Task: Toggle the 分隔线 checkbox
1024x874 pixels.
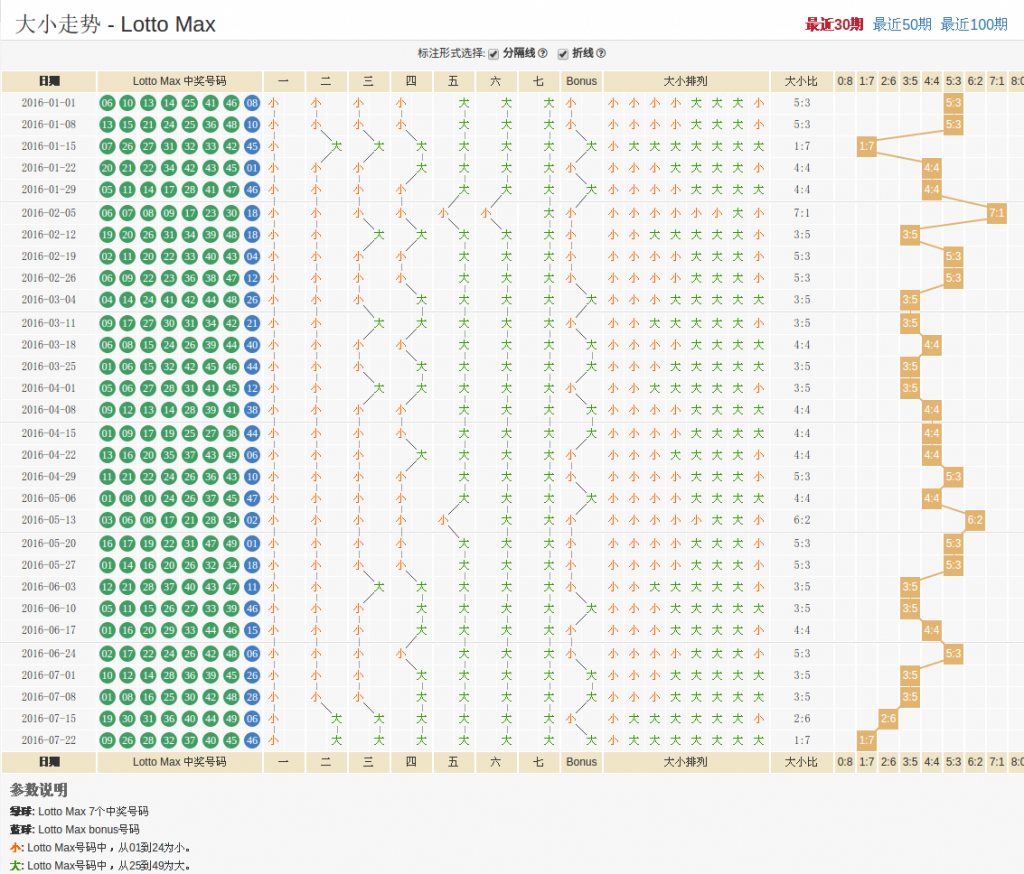Action: pyautogui.click(x=494, y=54)
